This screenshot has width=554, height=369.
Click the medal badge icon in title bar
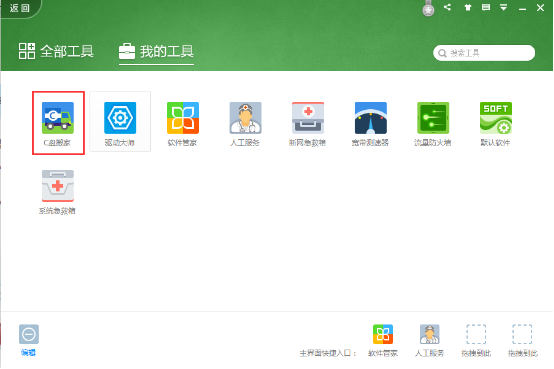pos(428,8)
